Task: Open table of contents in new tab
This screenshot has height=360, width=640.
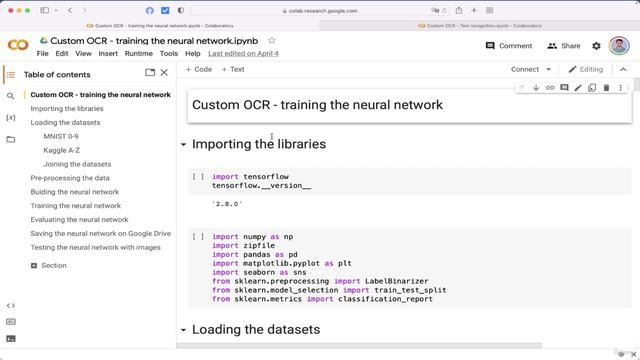Action: point(150,73)
